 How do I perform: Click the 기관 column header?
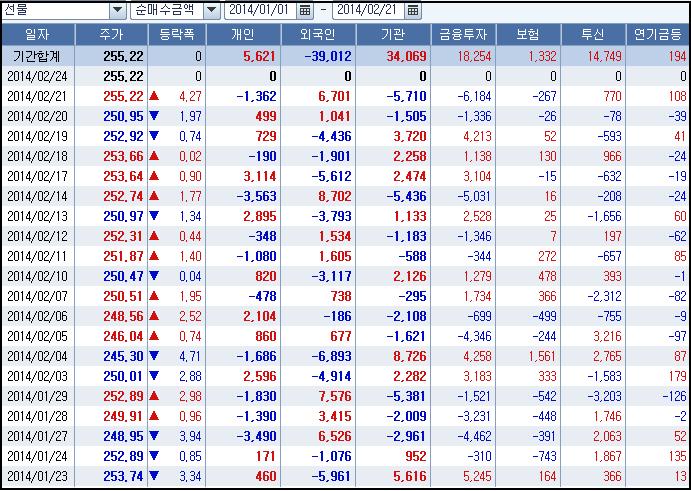pyautogui.click(x=393, y=34)
